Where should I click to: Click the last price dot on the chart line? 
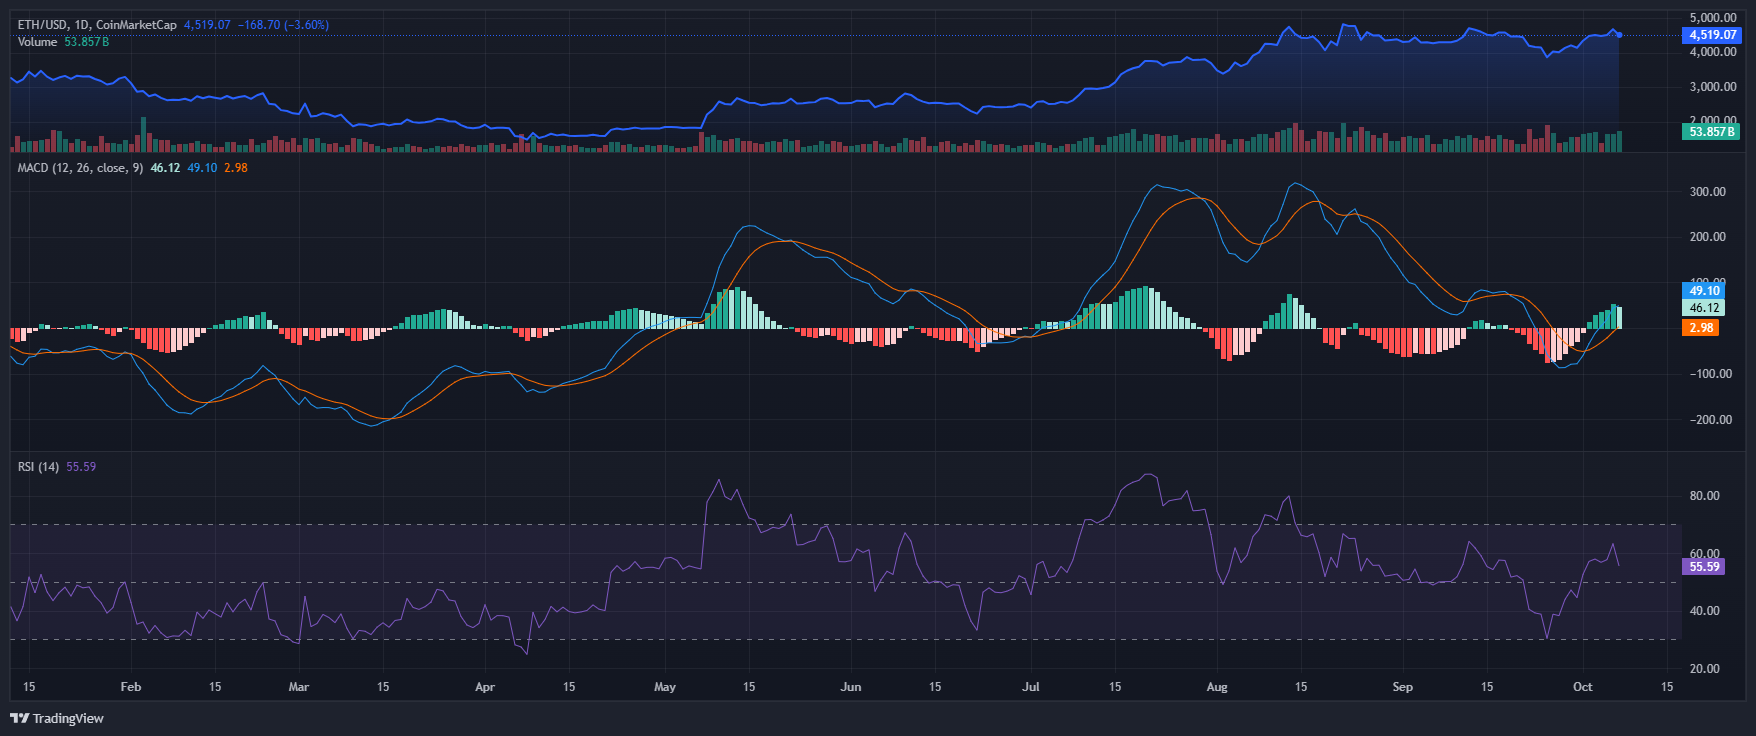pyautogui.click(x=1619, y=35)
